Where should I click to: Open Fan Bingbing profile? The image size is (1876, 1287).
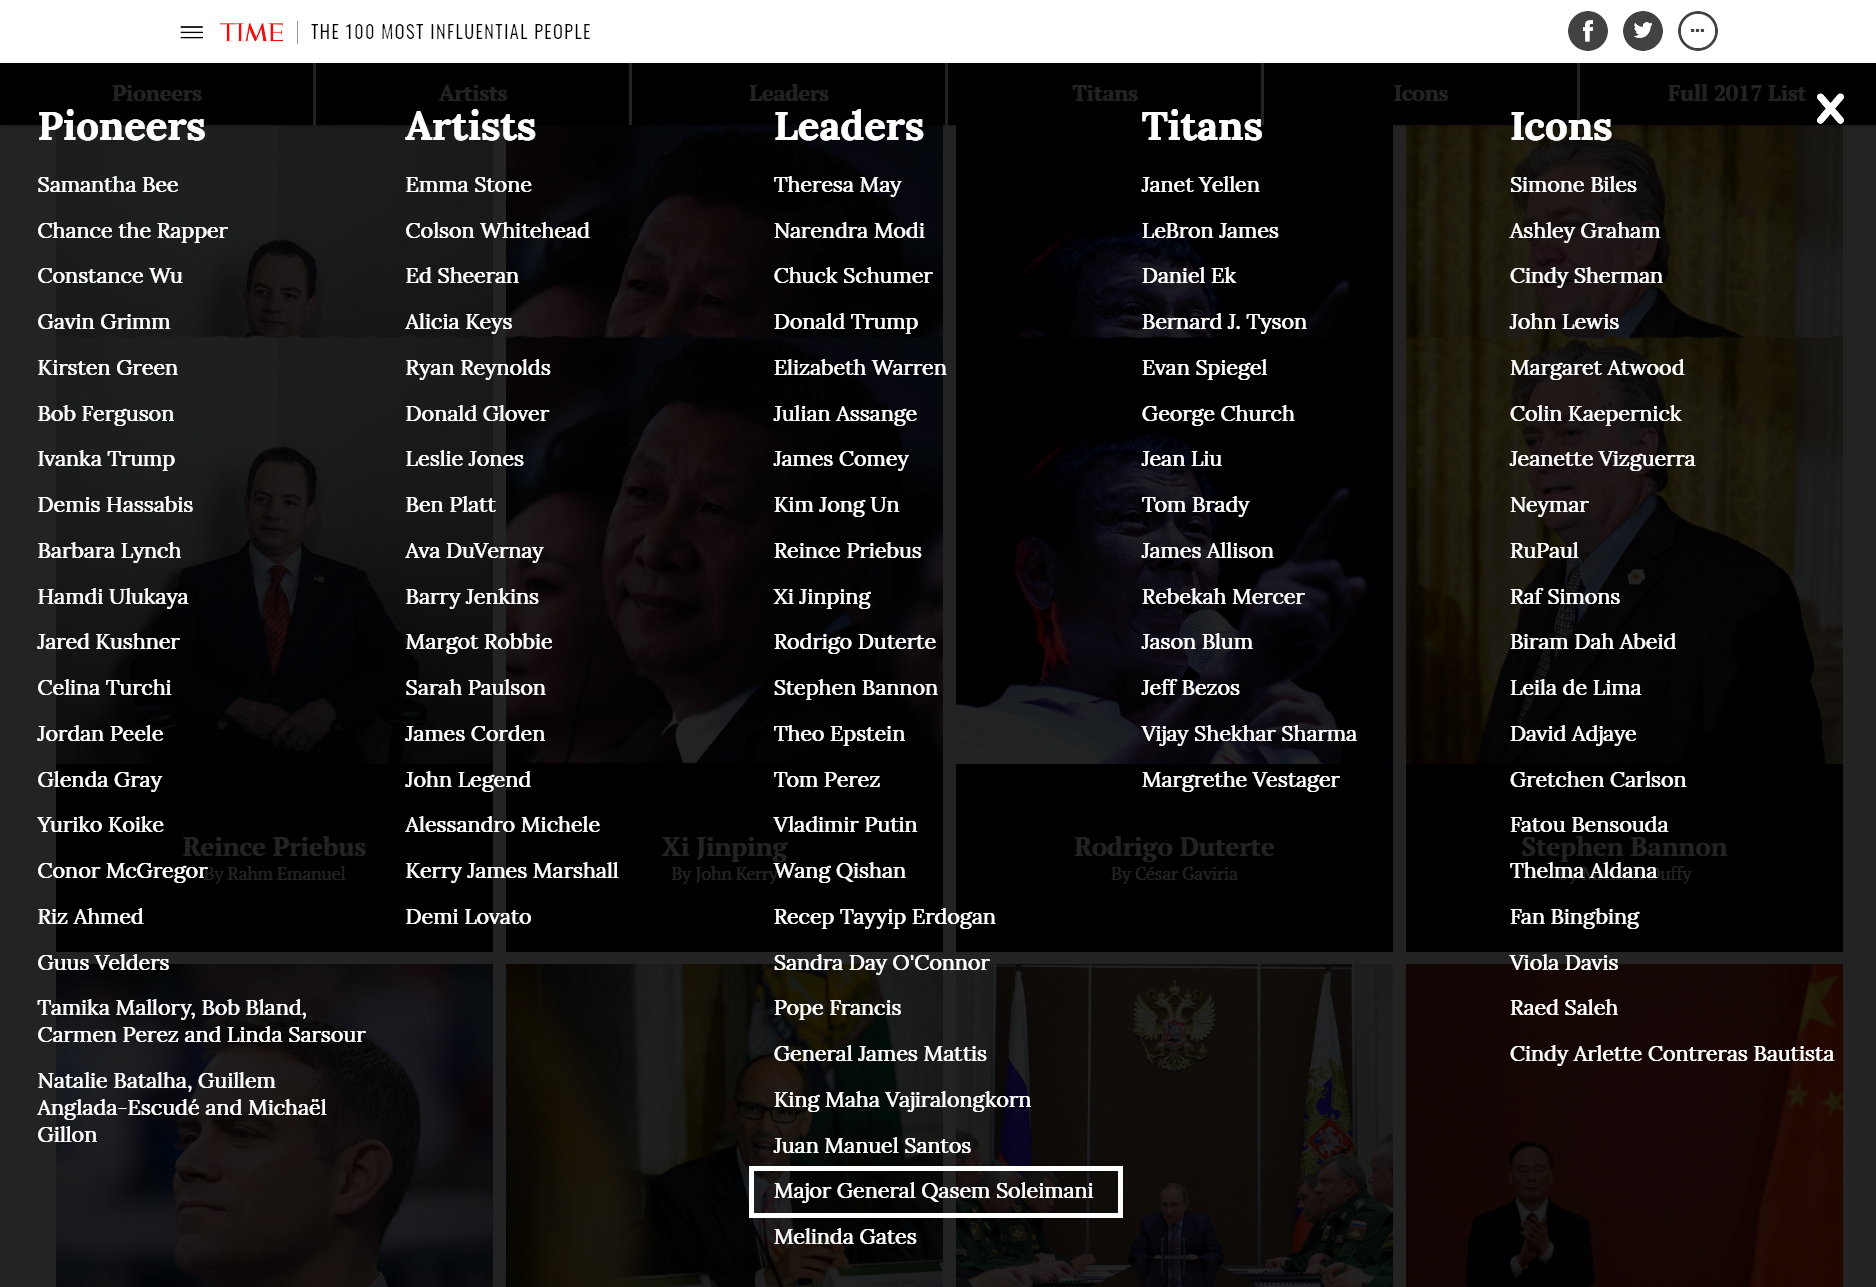[x=1574, y=917]
